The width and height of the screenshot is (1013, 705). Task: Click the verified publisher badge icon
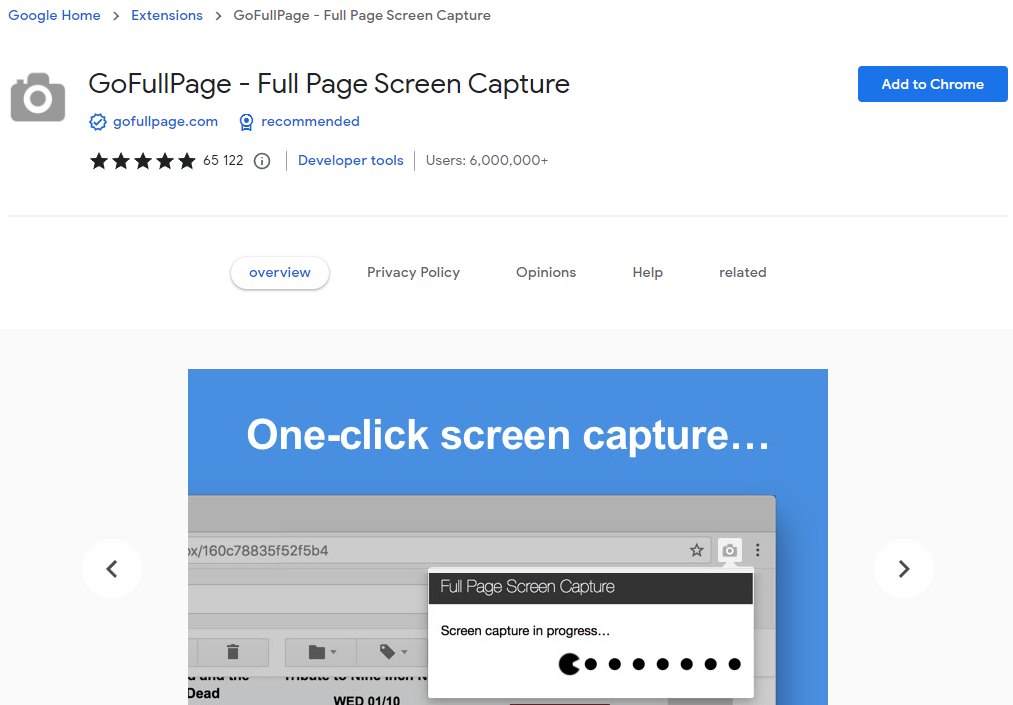pyautogui.click(x=98, y=121)
